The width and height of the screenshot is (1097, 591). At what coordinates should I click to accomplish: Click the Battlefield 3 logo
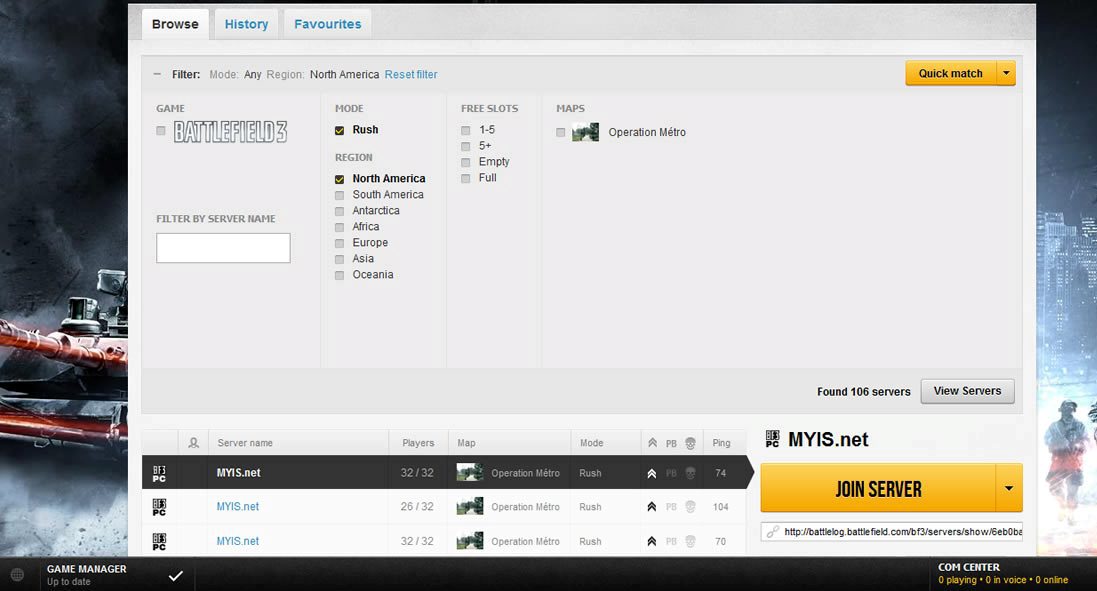coord(230,131)
